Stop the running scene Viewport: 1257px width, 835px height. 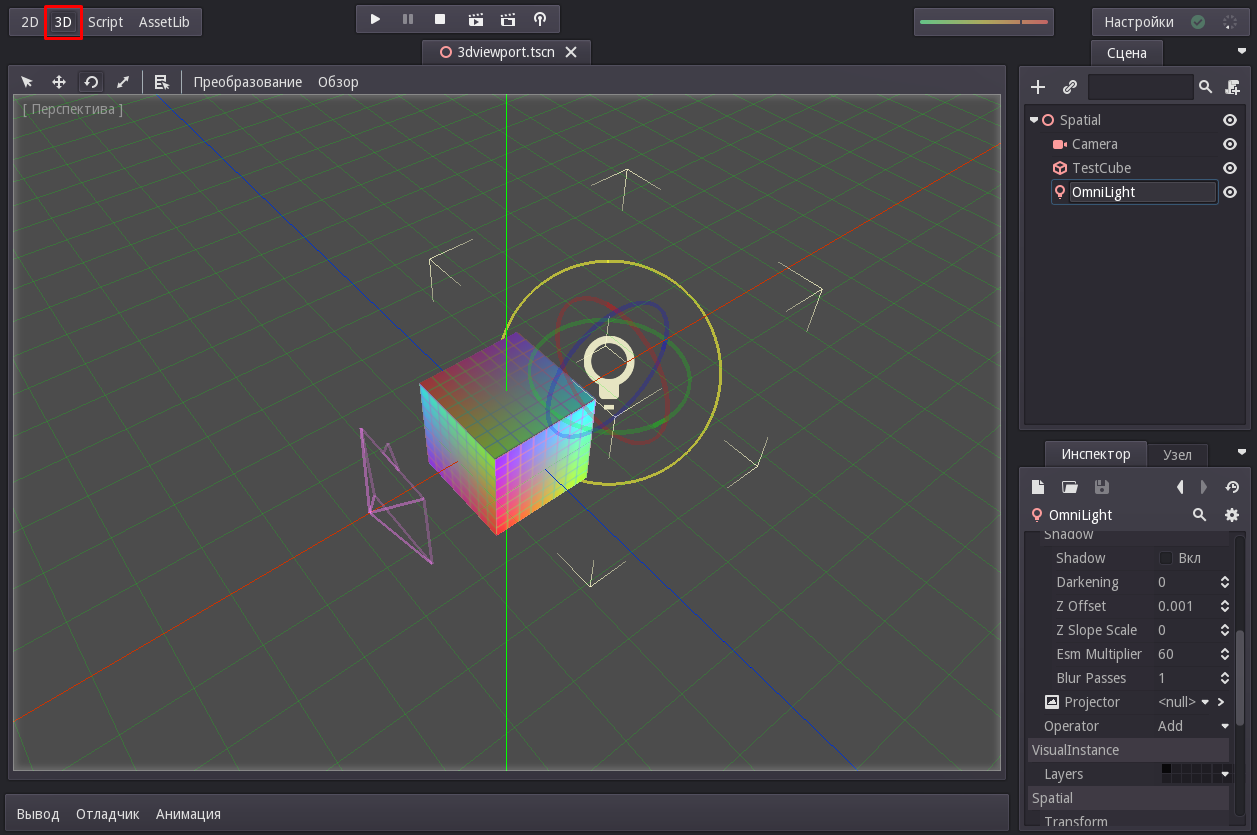(440, 19)
